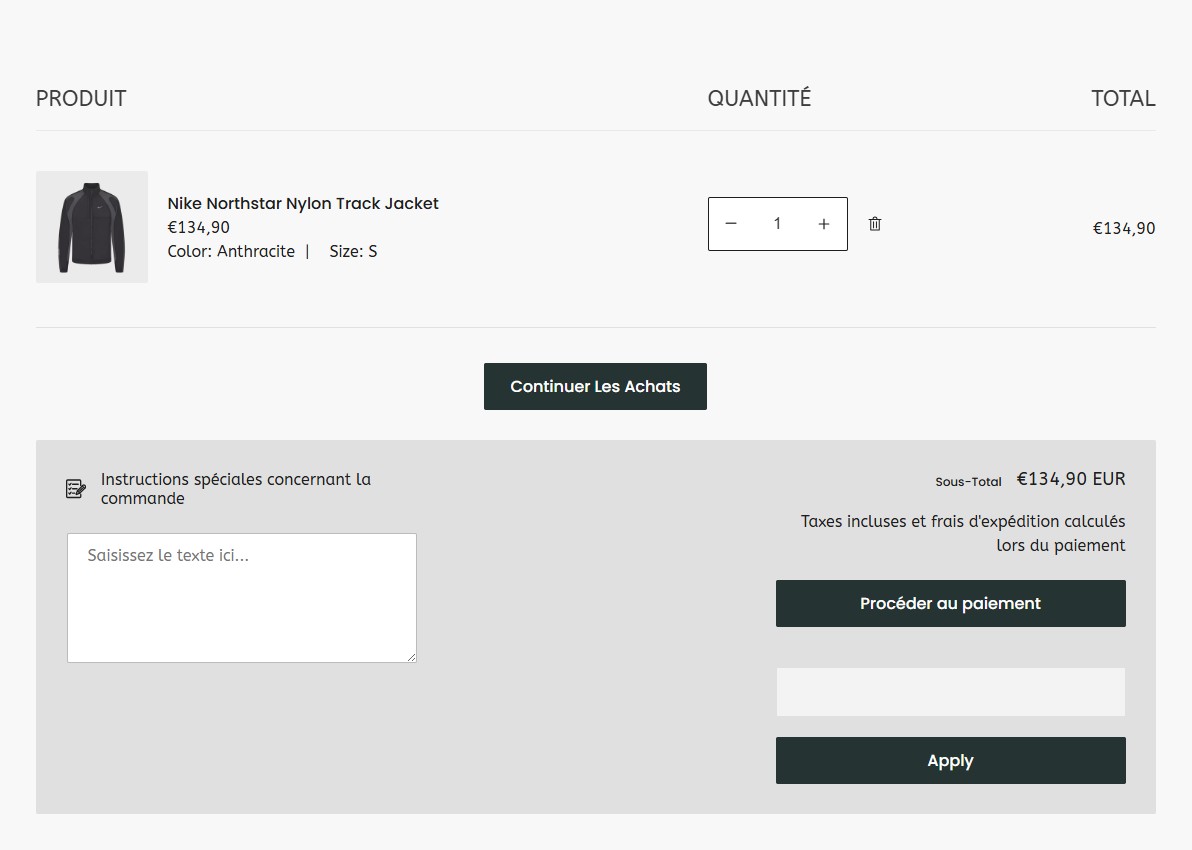
Task: Click the Size: S variant text
Action: pos(353,251)
